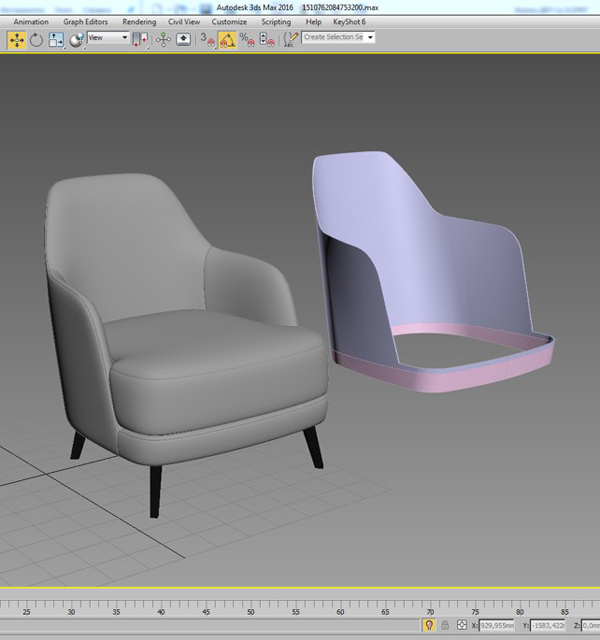The image size is (600, 640).
Task: Select the Rotate tool icon
Action: (36, 40)
